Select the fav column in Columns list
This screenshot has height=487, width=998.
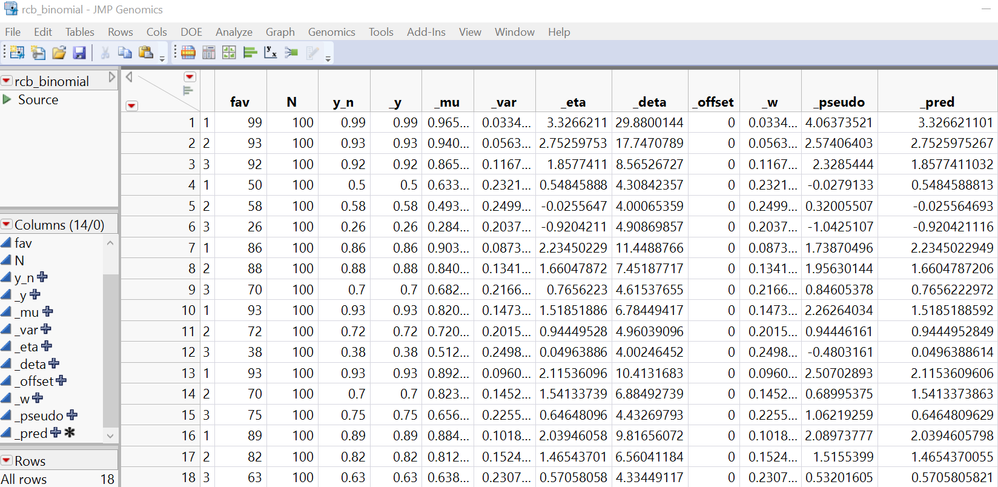click(24, 243)
